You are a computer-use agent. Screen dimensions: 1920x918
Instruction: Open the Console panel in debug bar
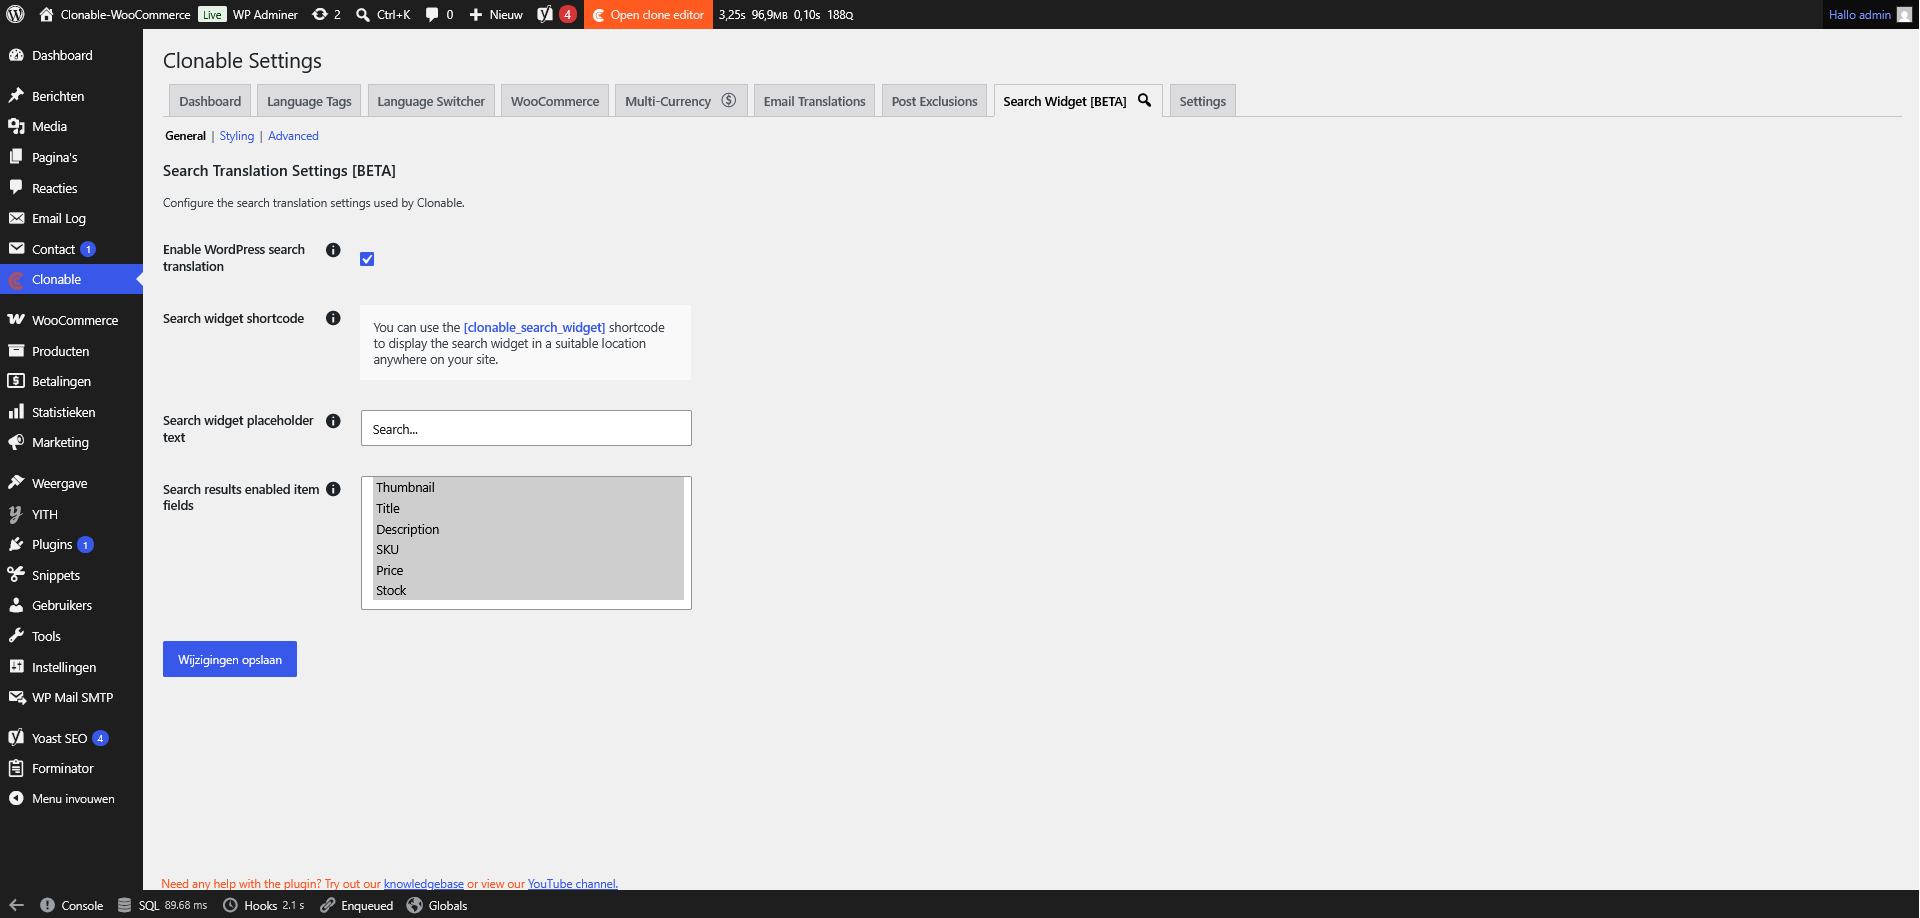[x=71, y=905]
